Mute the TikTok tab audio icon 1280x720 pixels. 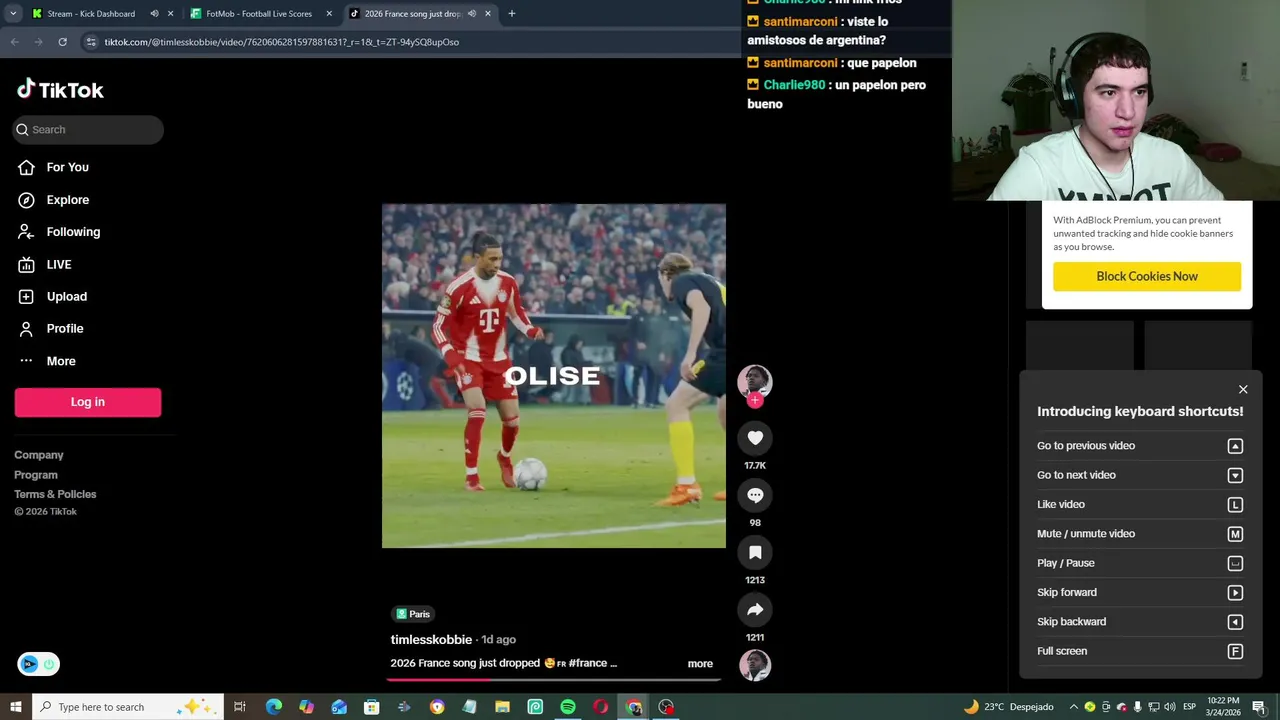(x=471, y=14)
